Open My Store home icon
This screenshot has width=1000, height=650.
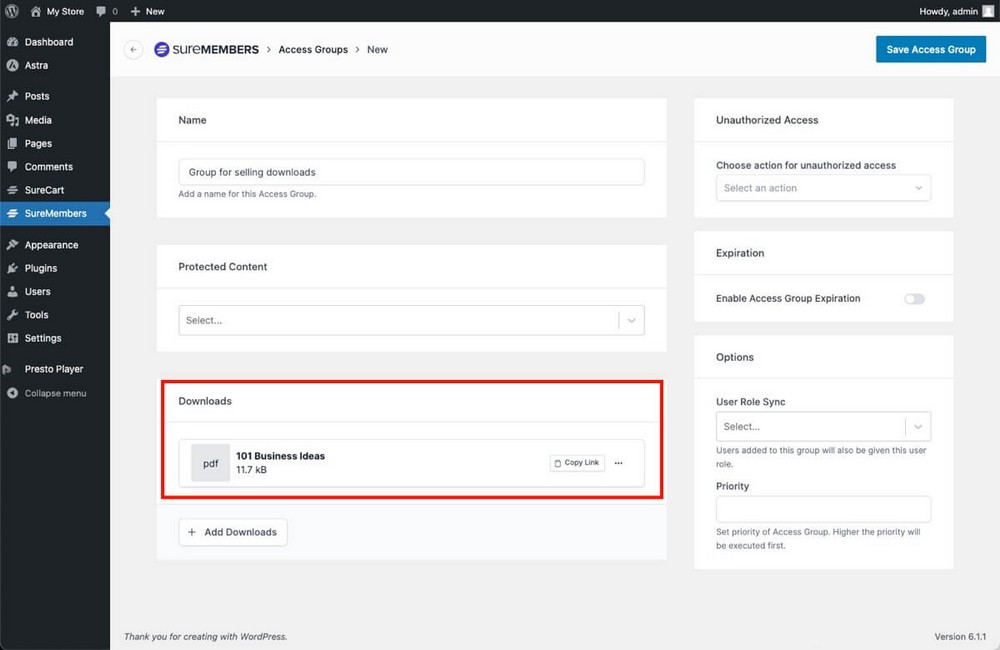(x=36, y=11)
